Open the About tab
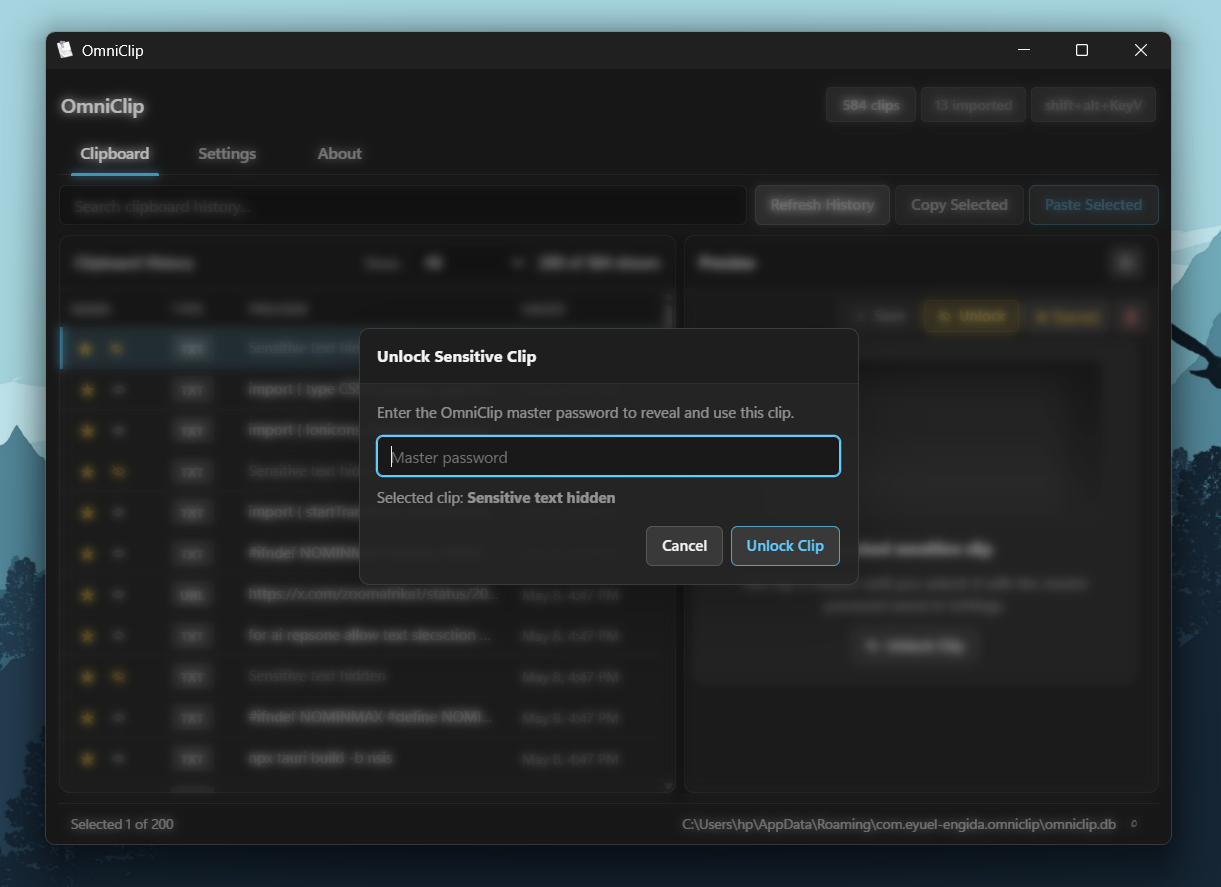The image size is (1221, 887). coord(340,154)
